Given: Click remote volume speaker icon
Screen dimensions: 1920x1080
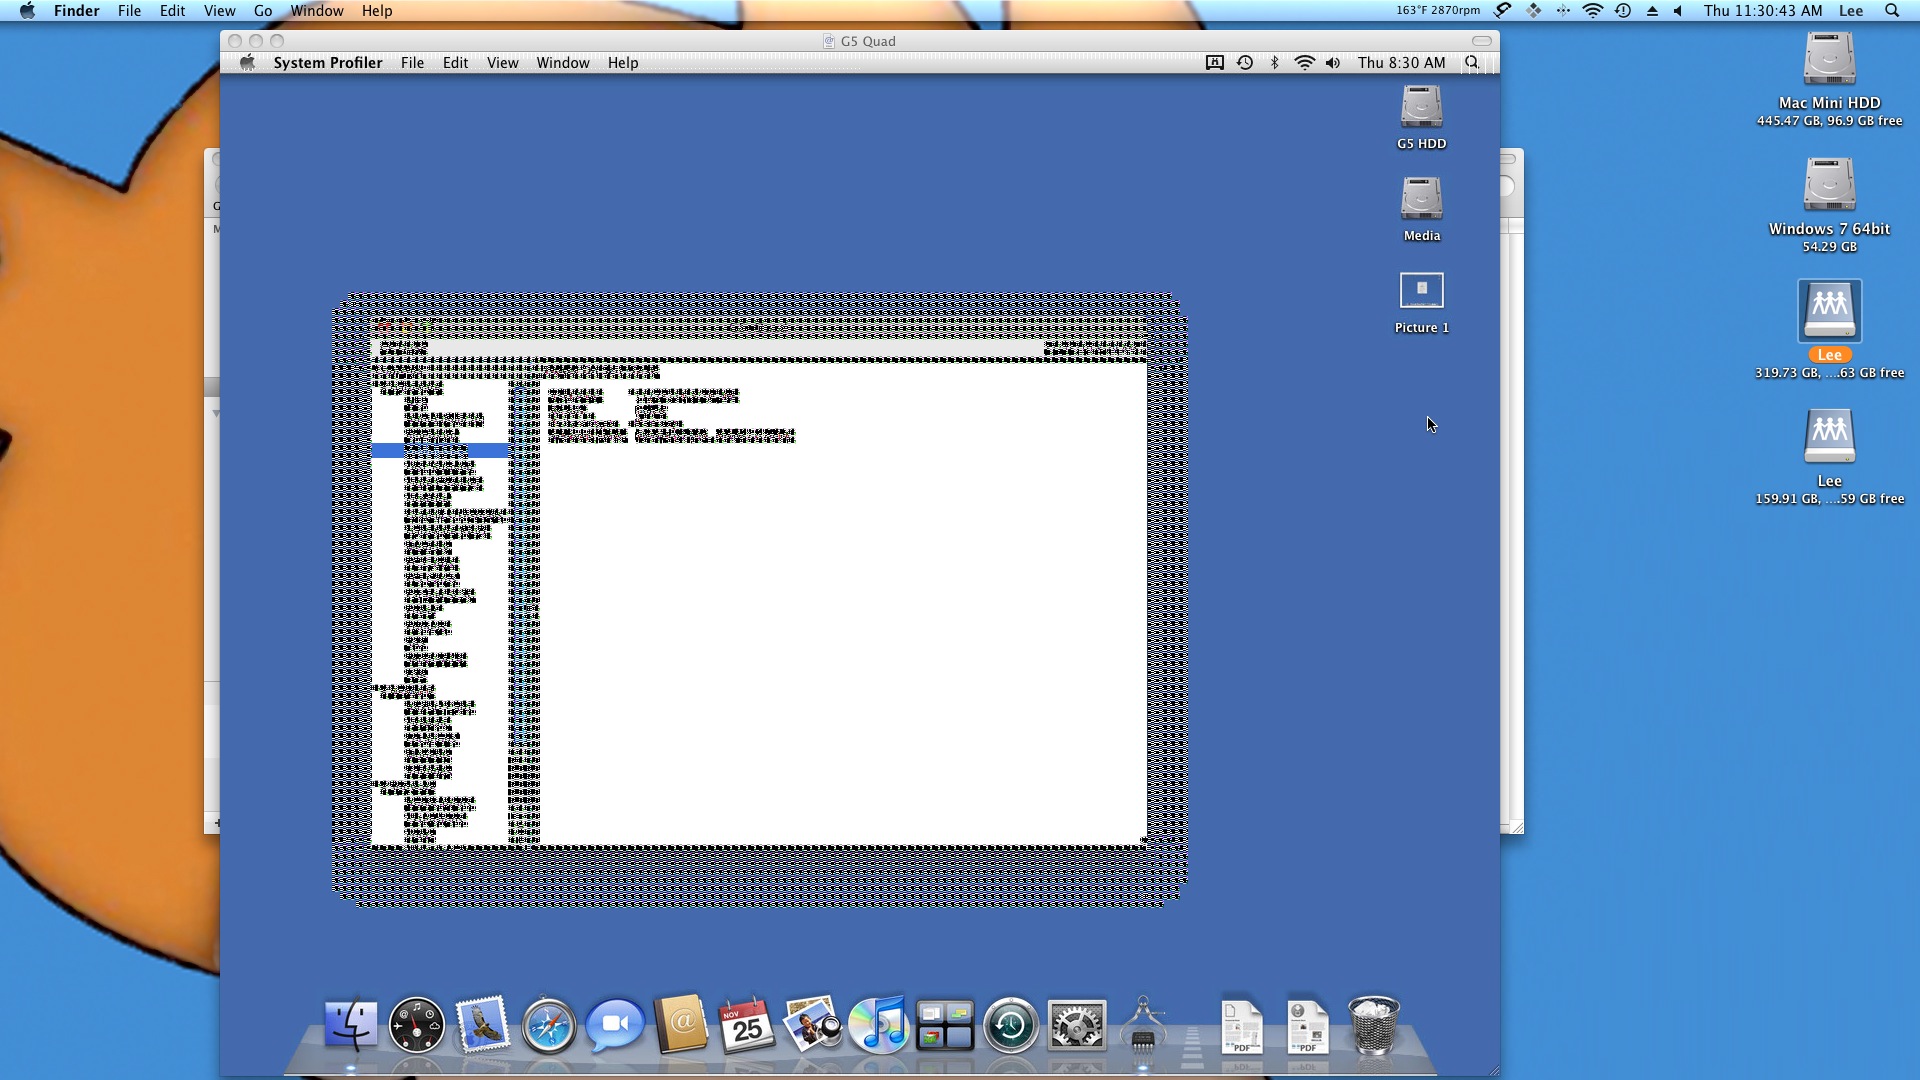Looking at the screenshot, I should click(x=1333, y=62).
